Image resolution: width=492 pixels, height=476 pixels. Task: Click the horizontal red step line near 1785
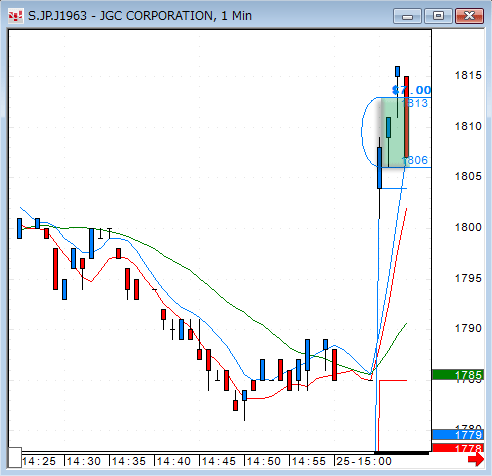point(393,380)
